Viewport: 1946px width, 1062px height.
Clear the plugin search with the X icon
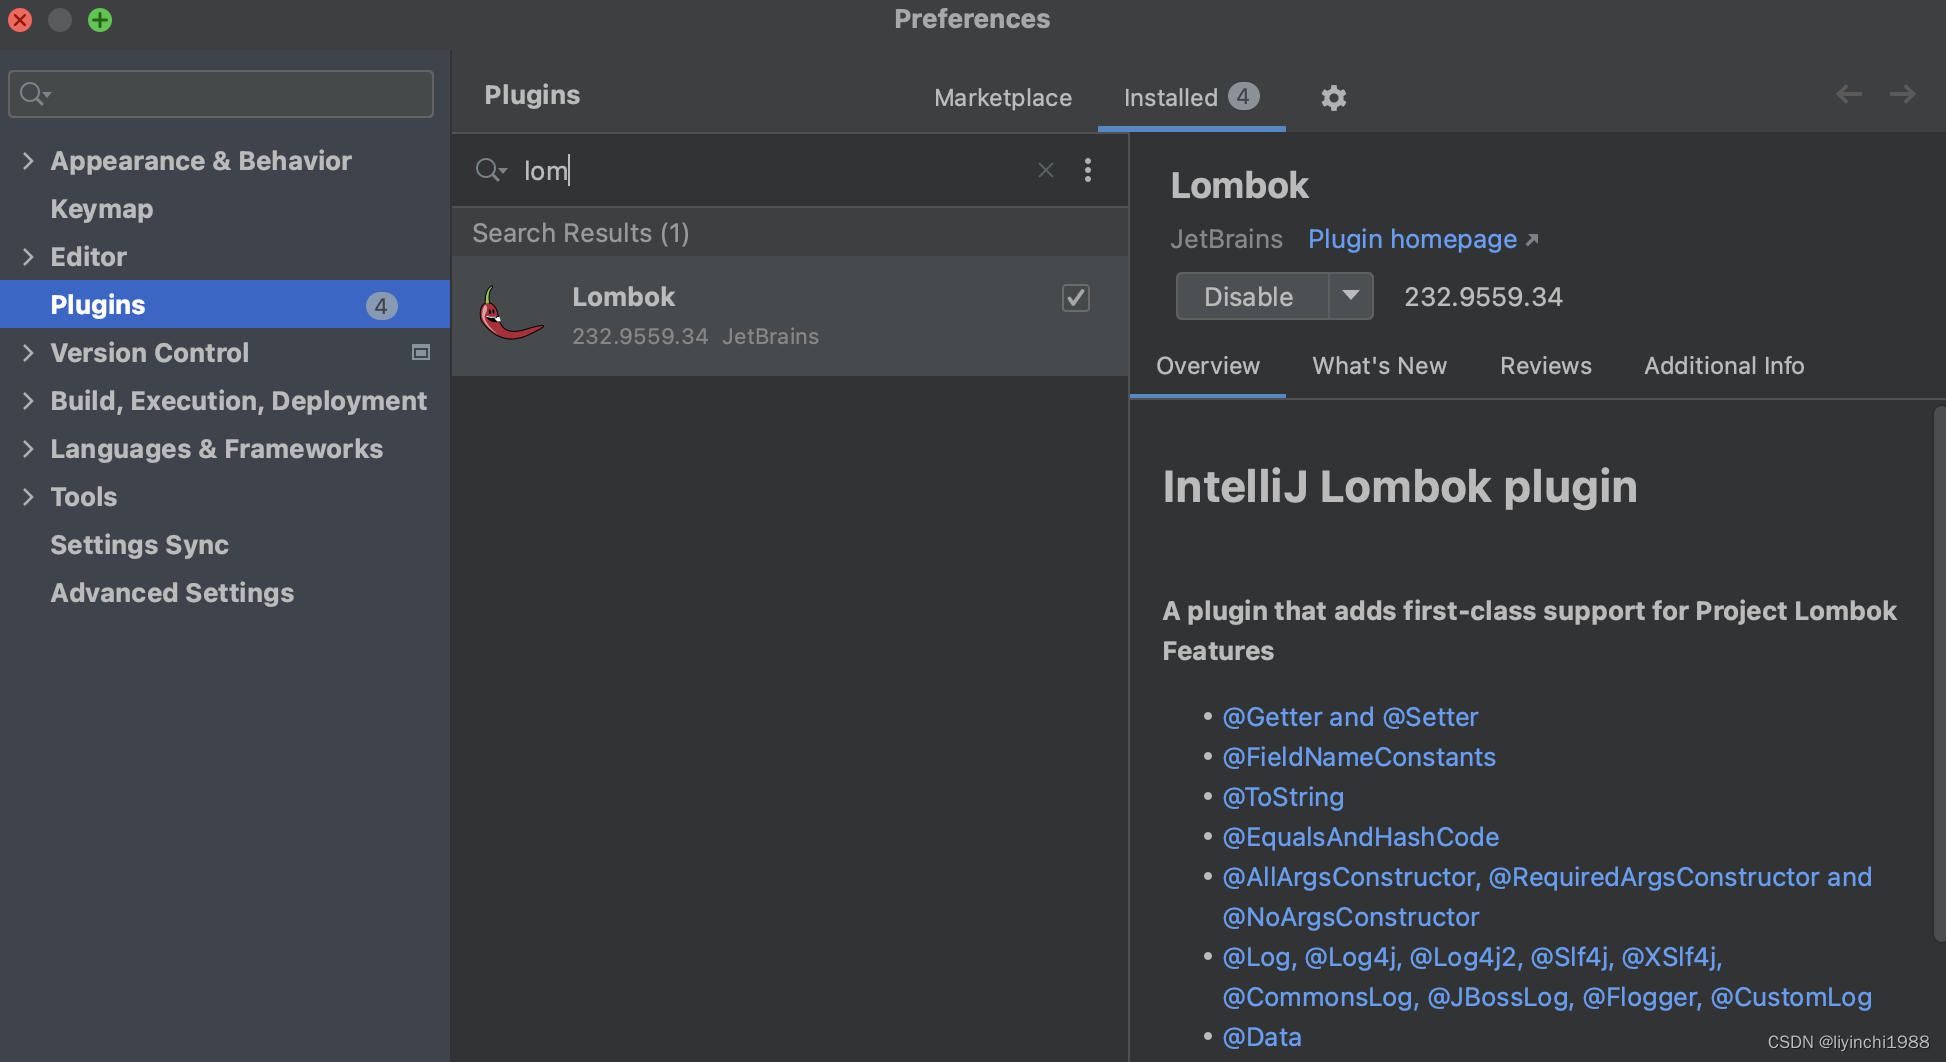pos(1045,170)
